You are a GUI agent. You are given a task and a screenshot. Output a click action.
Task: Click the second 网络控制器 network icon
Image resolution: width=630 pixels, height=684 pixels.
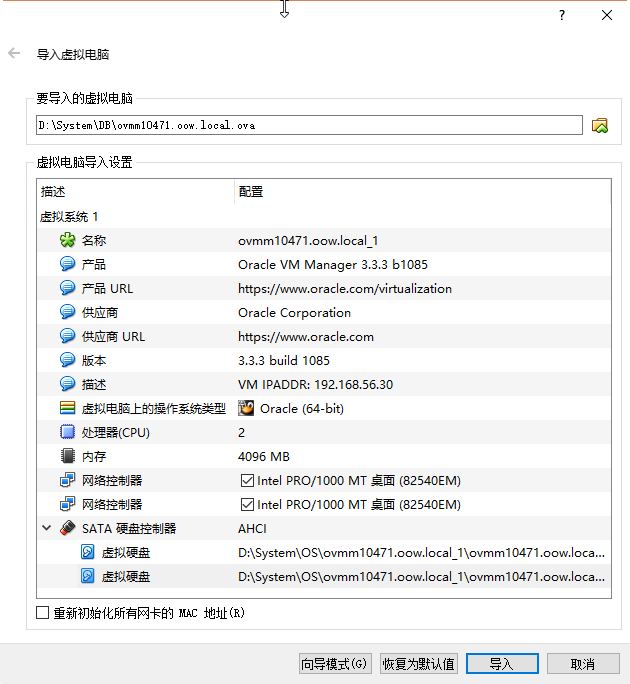(67, 504)
